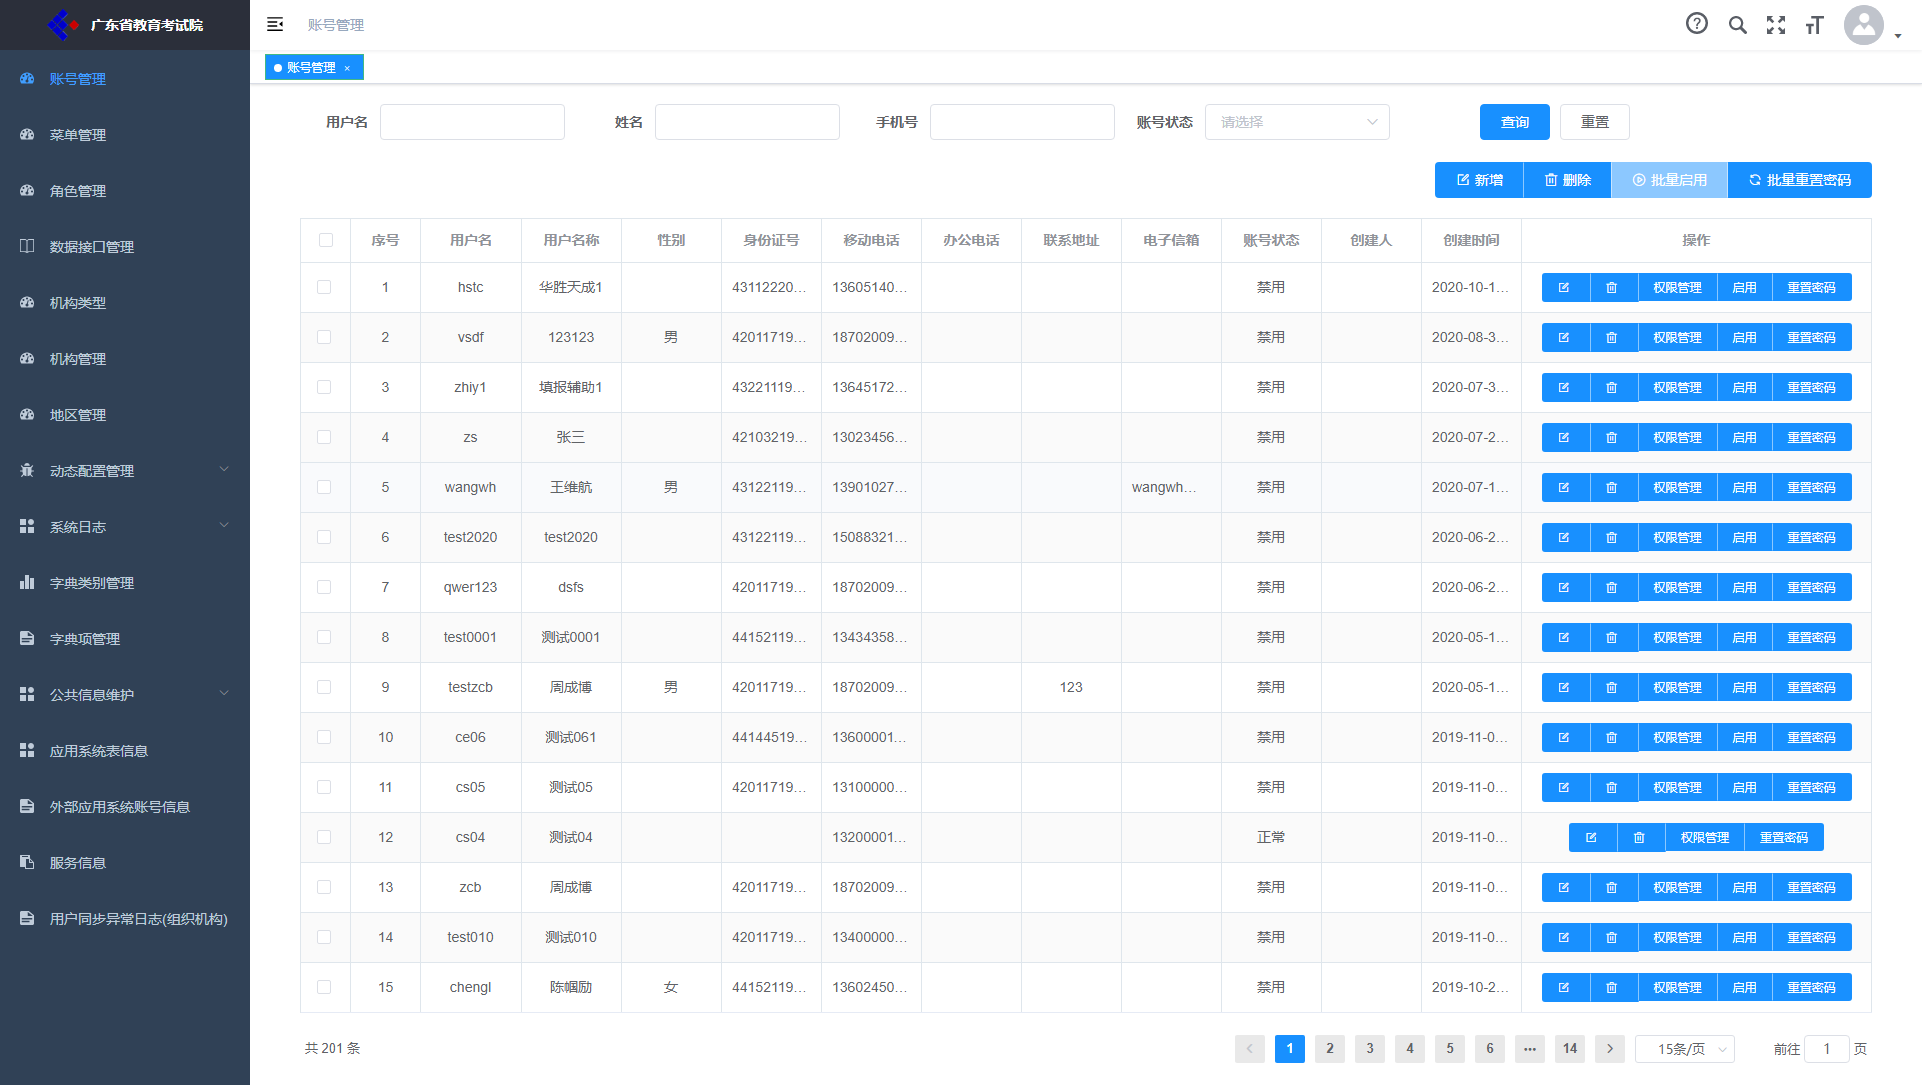Open the help question-mark icon

click(1697, 24)
